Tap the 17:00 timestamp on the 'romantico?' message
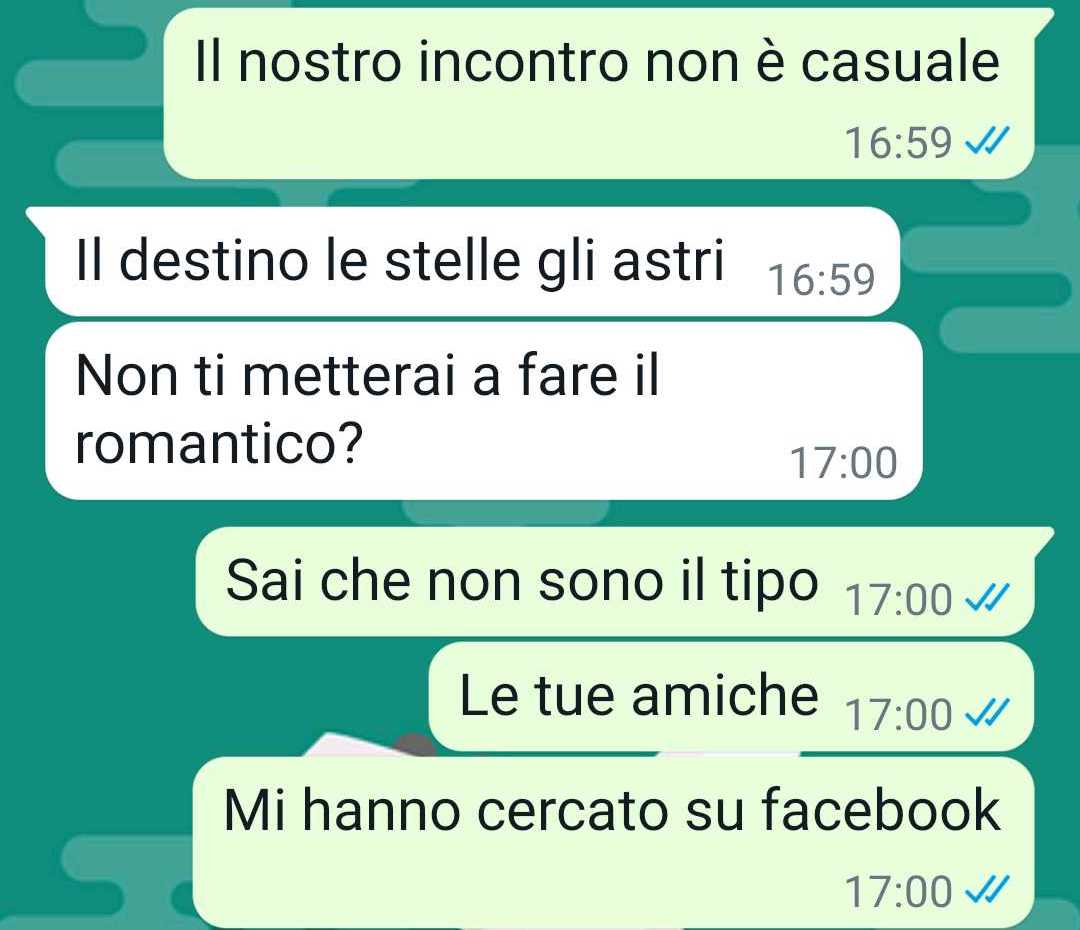 [x=843, y=463]
